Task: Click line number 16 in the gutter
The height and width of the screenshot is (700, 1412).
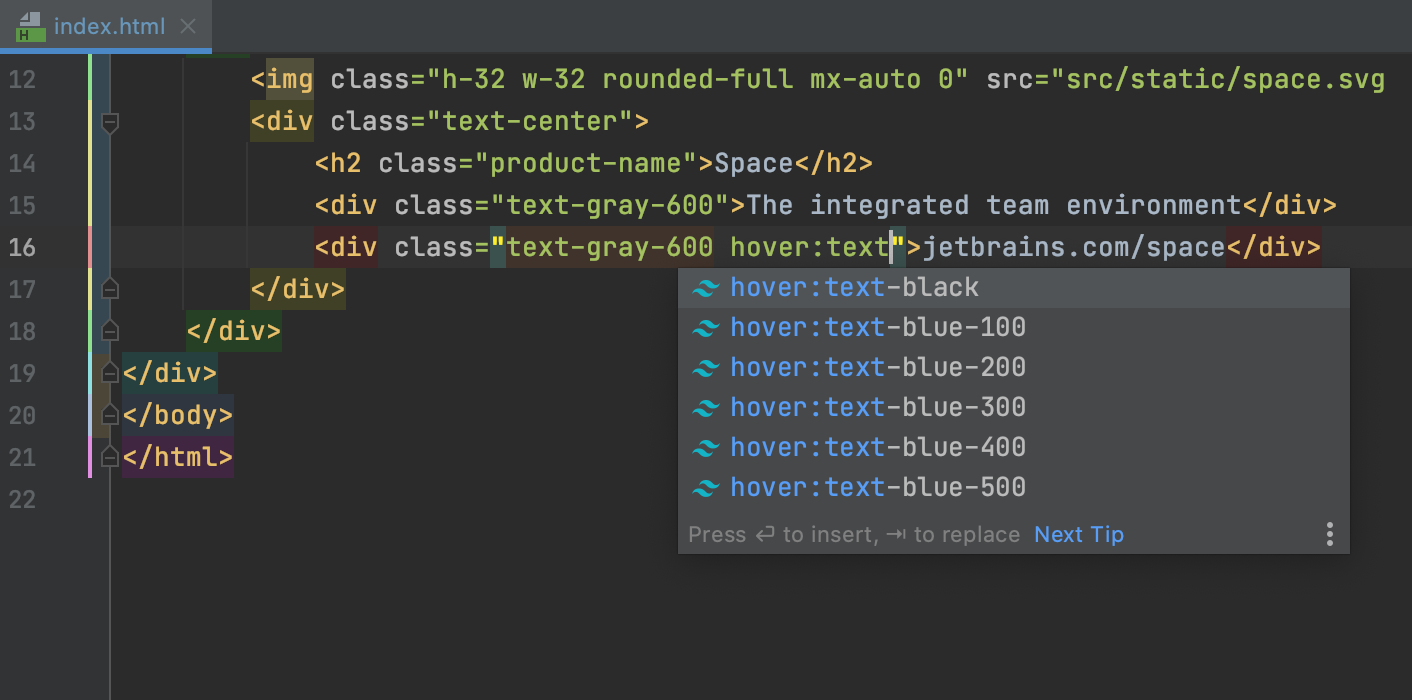Action: [22, 247]
